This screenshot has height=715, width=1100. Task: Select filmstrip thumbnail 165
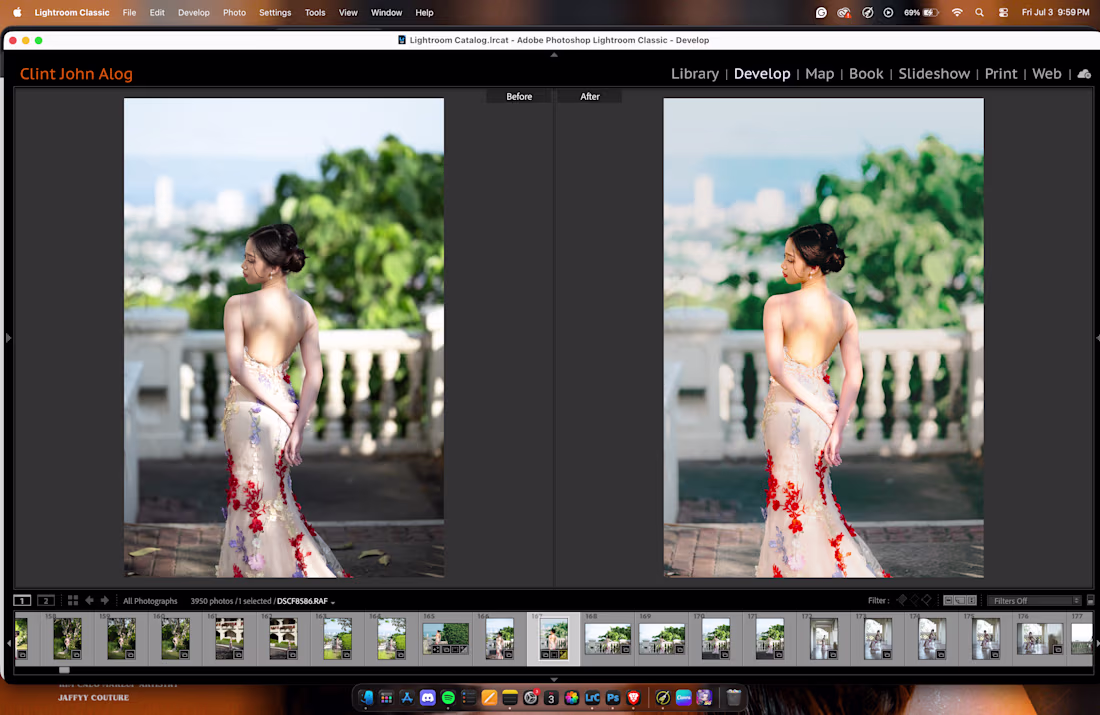445,639
